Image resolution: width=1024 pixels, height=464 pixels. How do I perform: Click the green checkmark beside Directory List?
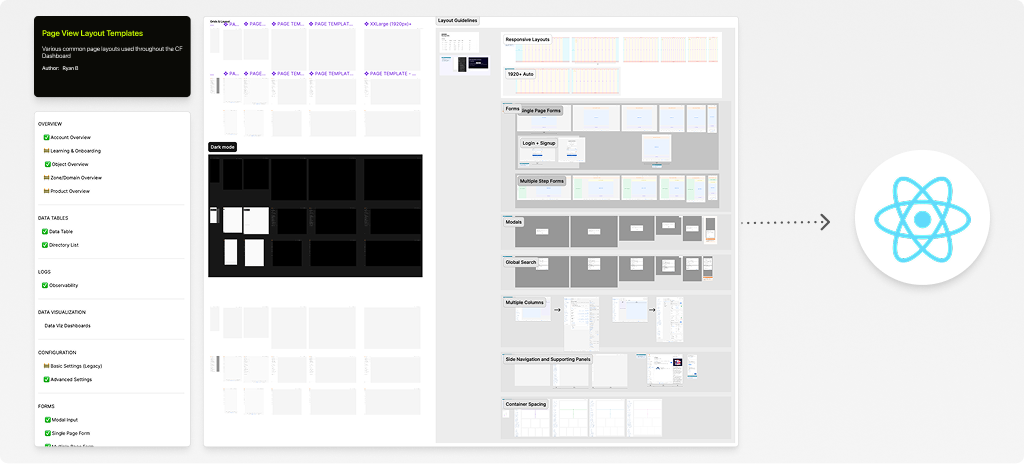(x=45, y=245)
